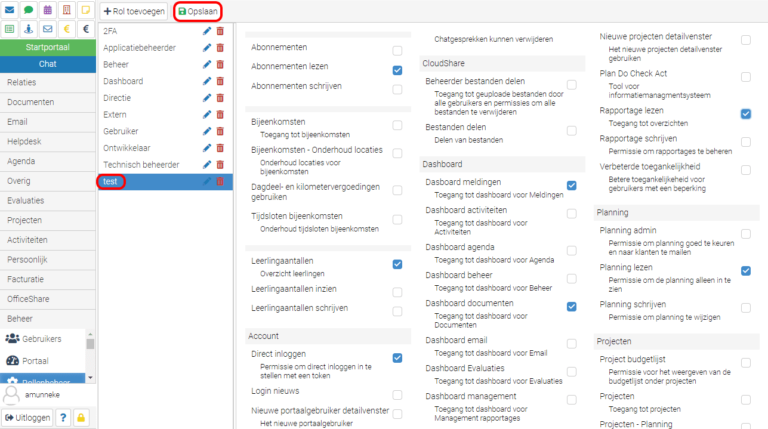Click the yellow padlock icon

(x=81, y=417)
